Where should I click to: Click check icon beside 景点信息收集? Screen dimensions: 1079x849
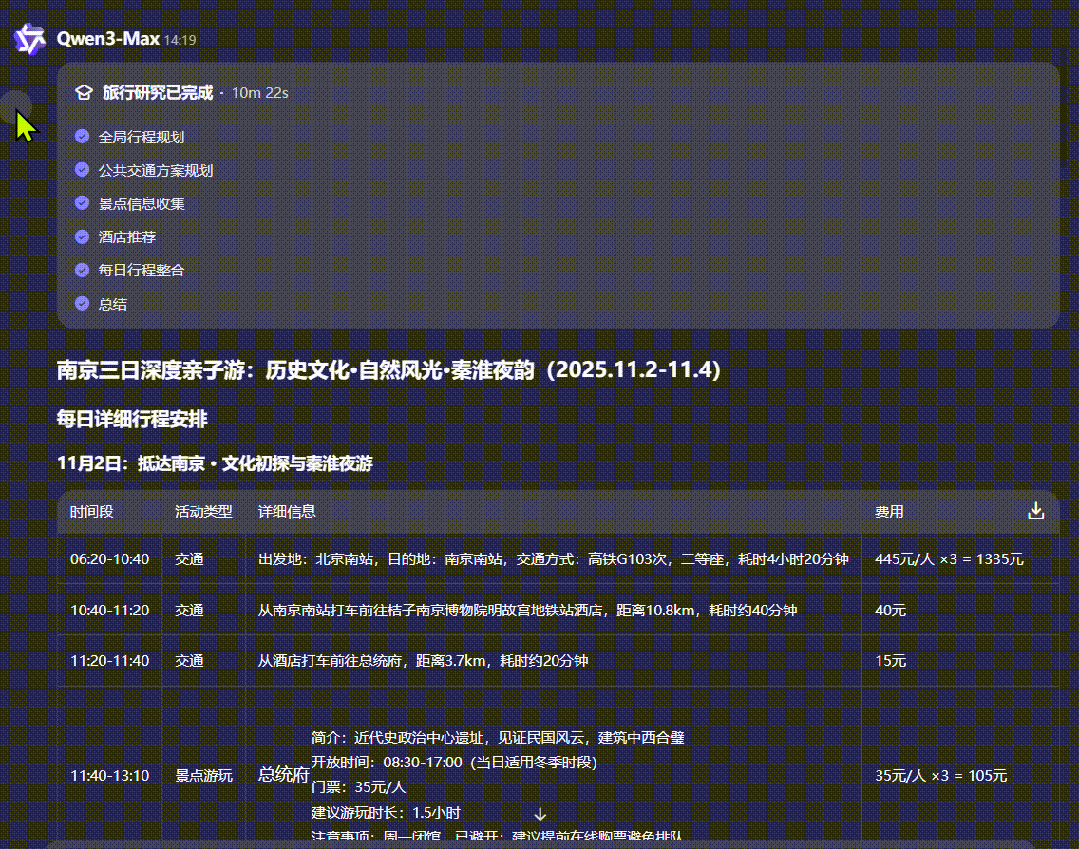[82, 203]
